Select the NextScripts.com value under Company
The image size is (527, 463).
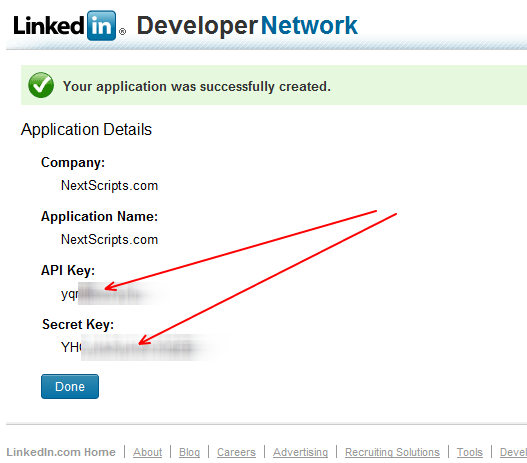pyautogui.click(x=109, y=185)
